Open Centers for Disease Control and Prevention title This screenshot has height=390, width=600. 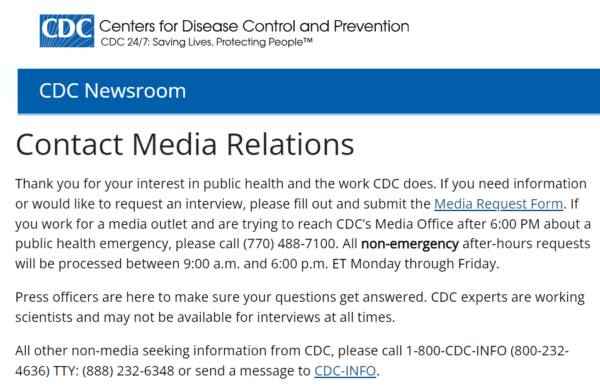(x=254, y=26)
